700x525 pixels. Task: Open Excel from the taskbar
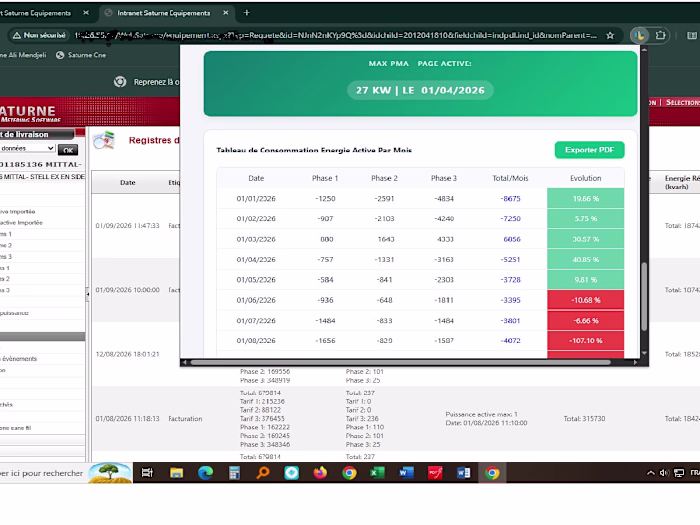click(377, 473)
